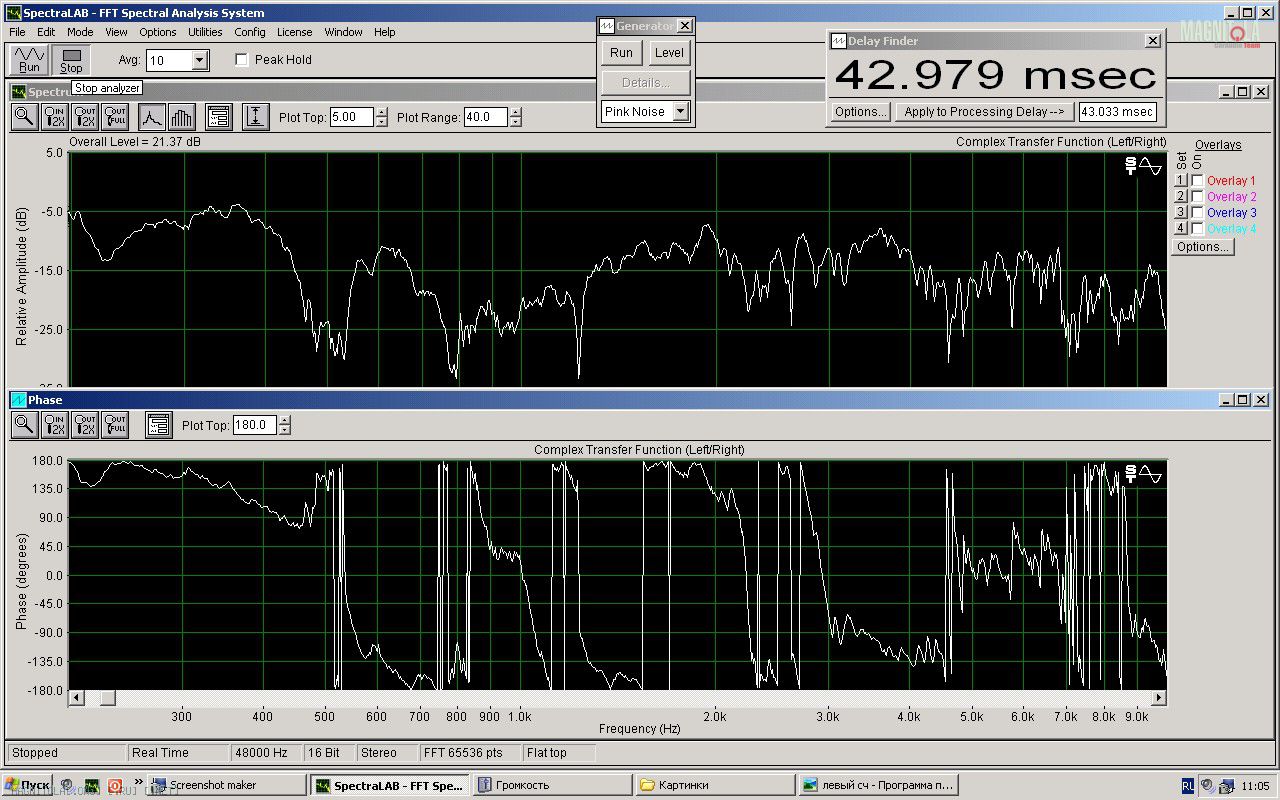Click overlay Set button 4
Viewport: 1280px width, 800px height.
(1180, 229)
